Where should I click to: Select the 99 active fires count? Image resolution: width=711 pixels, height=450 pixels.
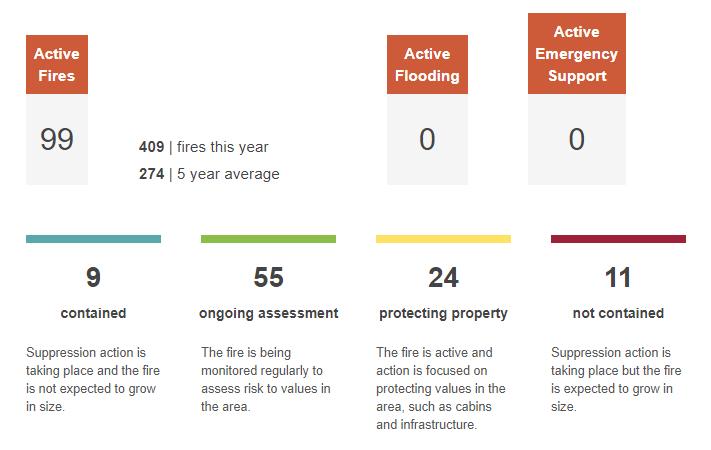(57, 139)
